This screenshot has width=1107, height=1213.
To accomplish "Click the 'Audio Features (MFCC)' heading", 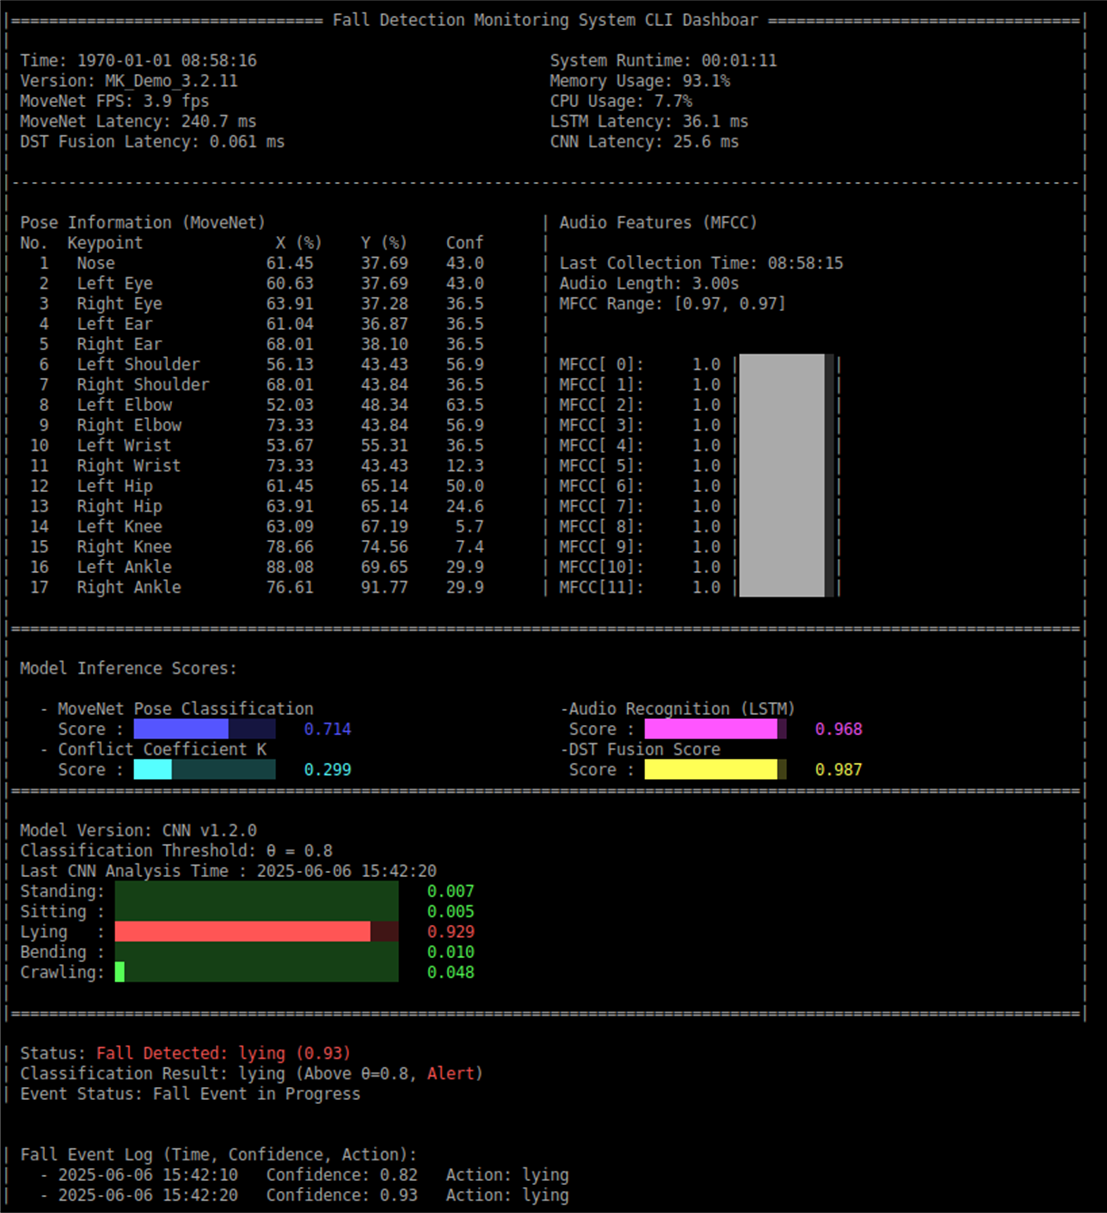I will click(658, 222).
